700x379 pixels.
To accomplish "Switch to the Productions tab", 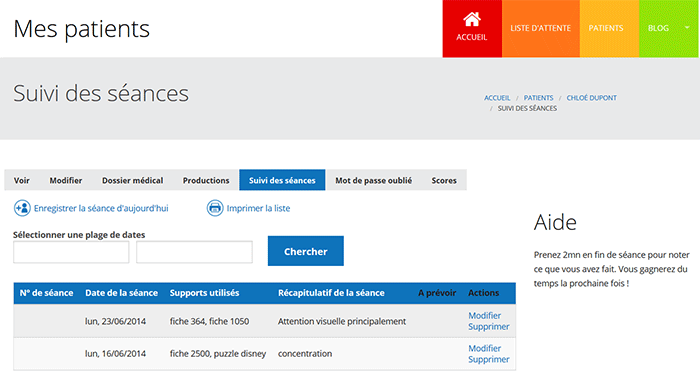I will coord(206,180).
